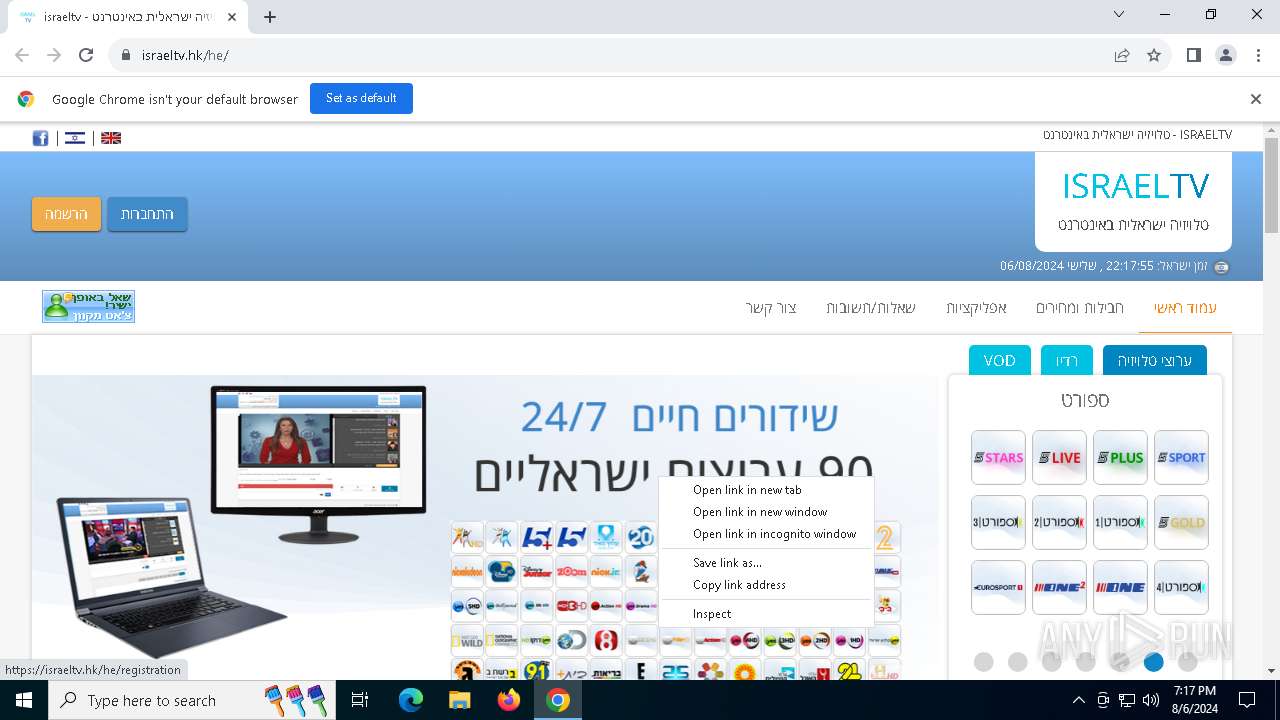Choose Open link in new tab

click(766, 490)
